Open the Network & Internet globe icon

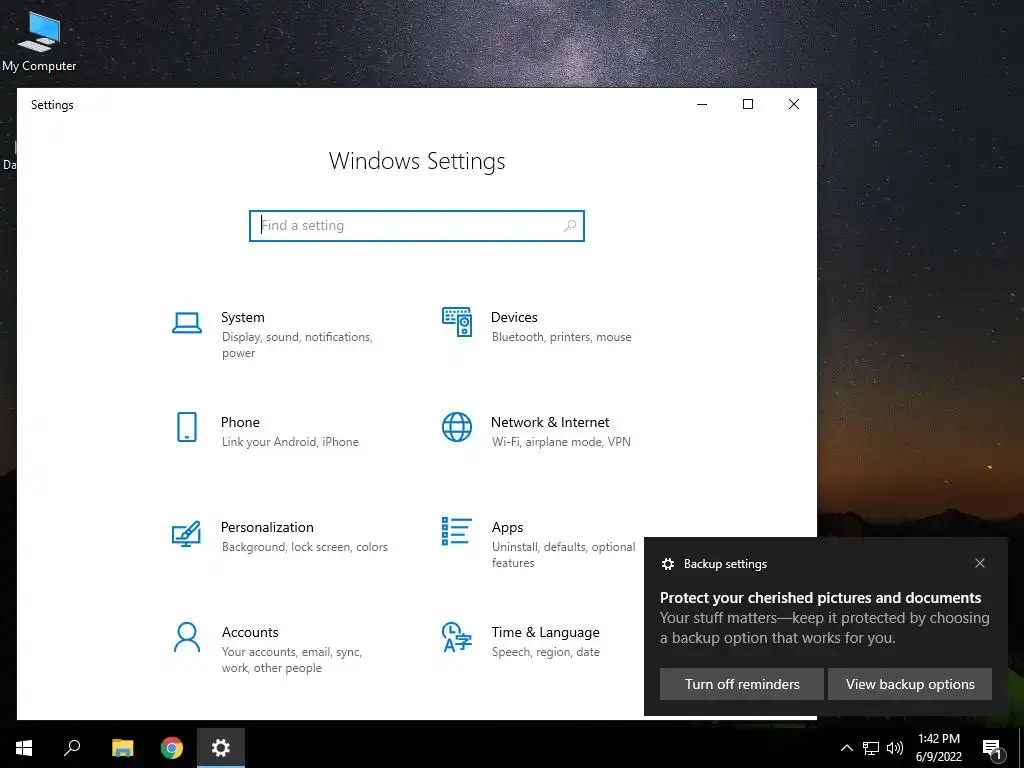456,427
